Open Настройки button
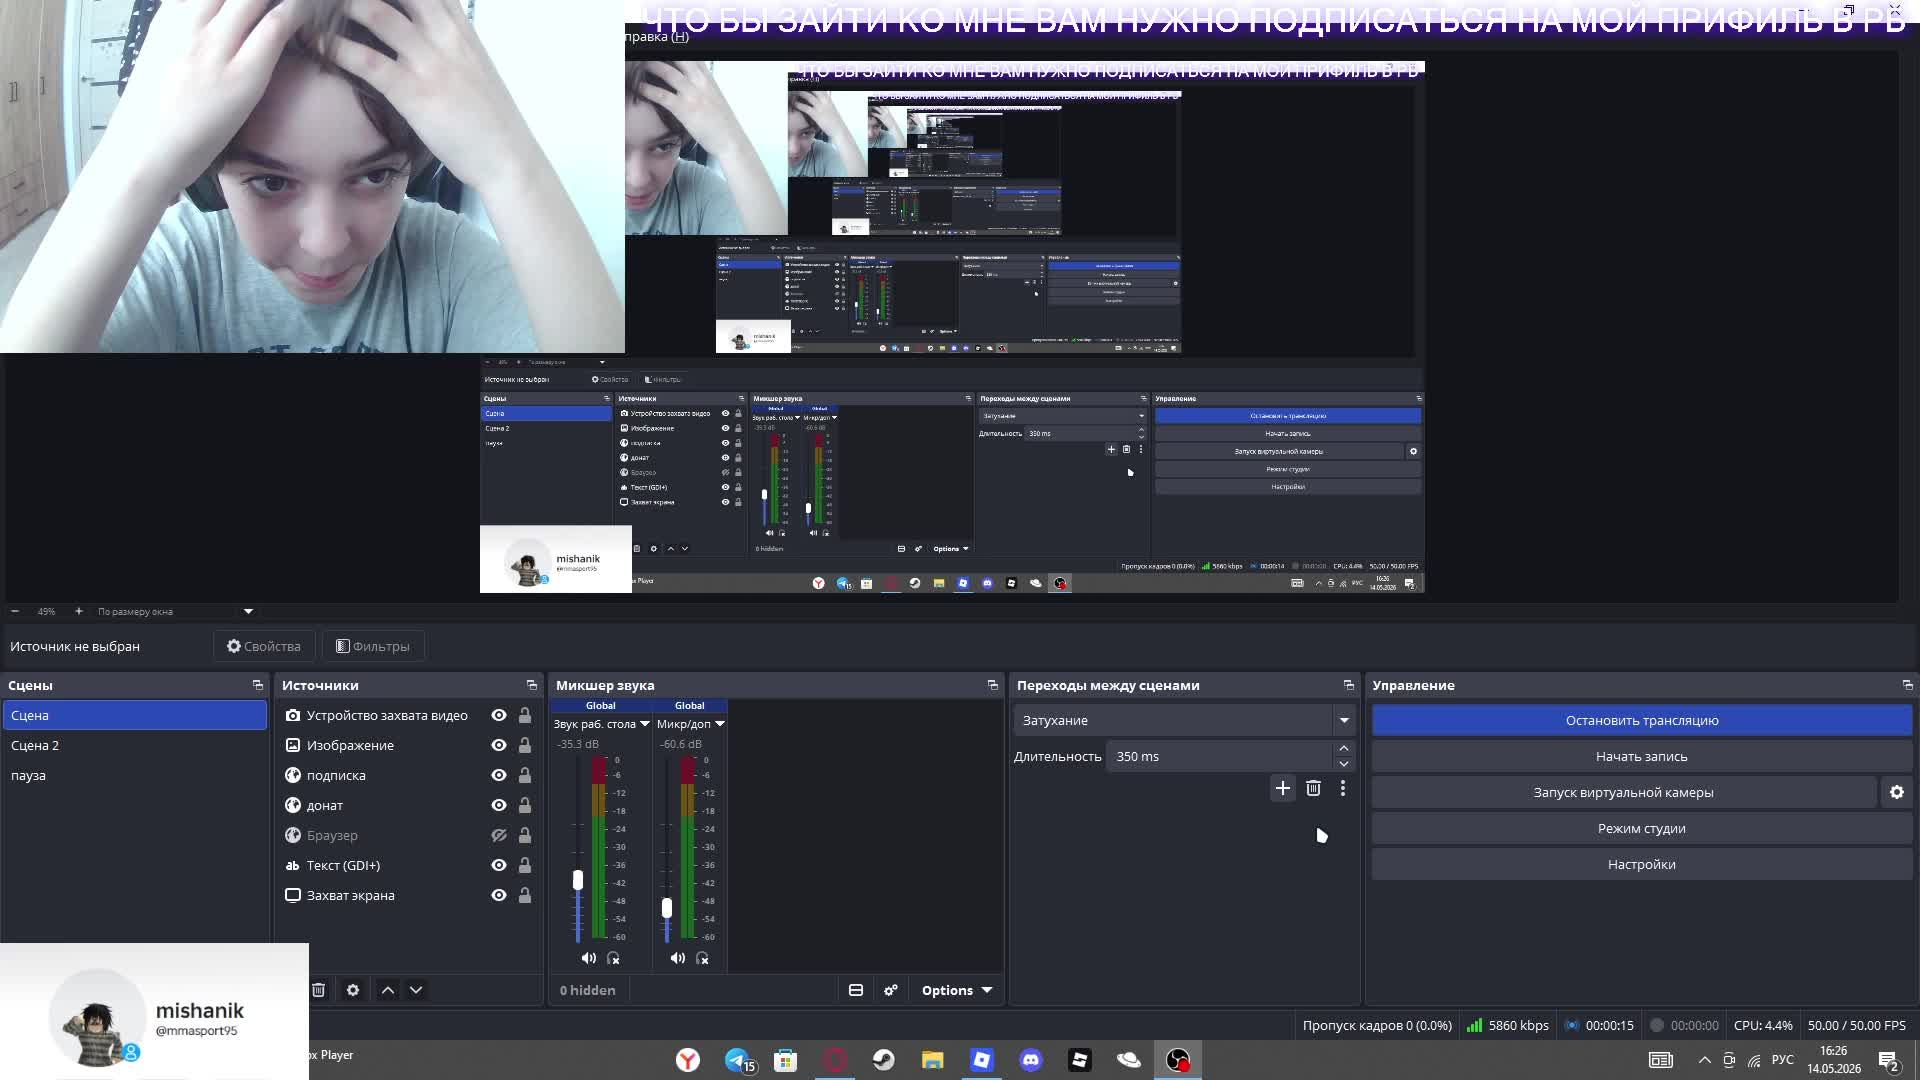This screenshot has height=1080, width=1920. 1642,864
